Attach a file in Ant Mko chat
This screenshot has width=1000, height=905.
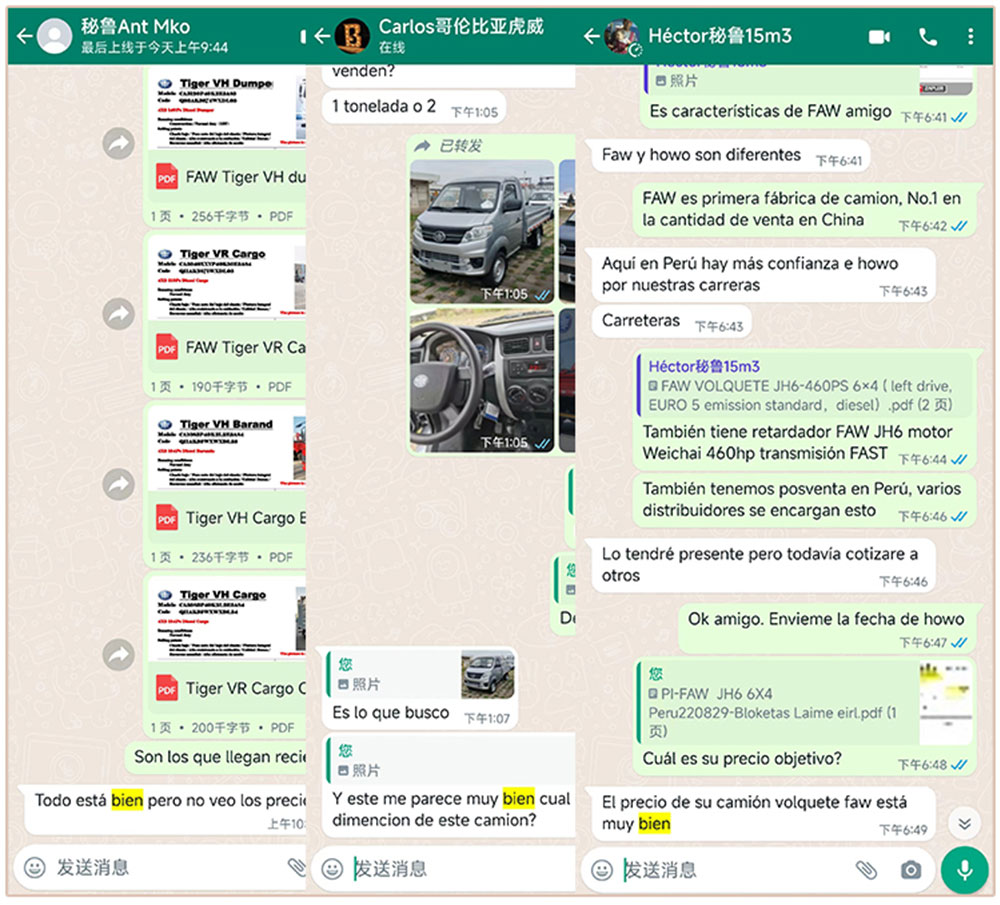coord(297,867)
